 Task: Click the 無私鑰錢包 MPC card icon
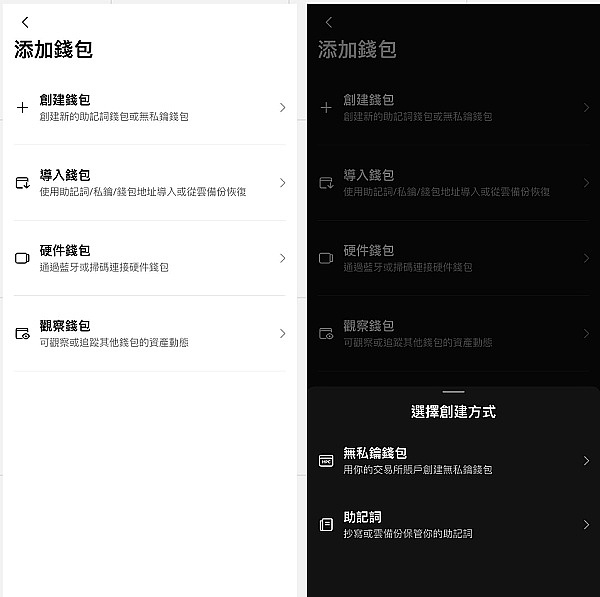326,461
